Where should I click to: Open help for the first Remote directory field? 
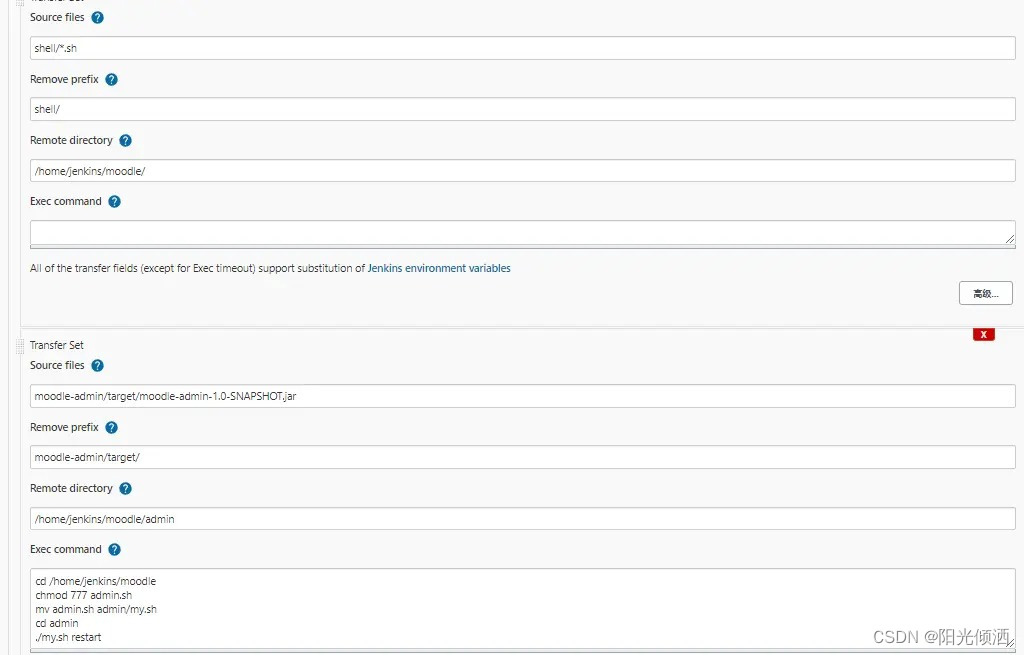click(x=125, y=140)
